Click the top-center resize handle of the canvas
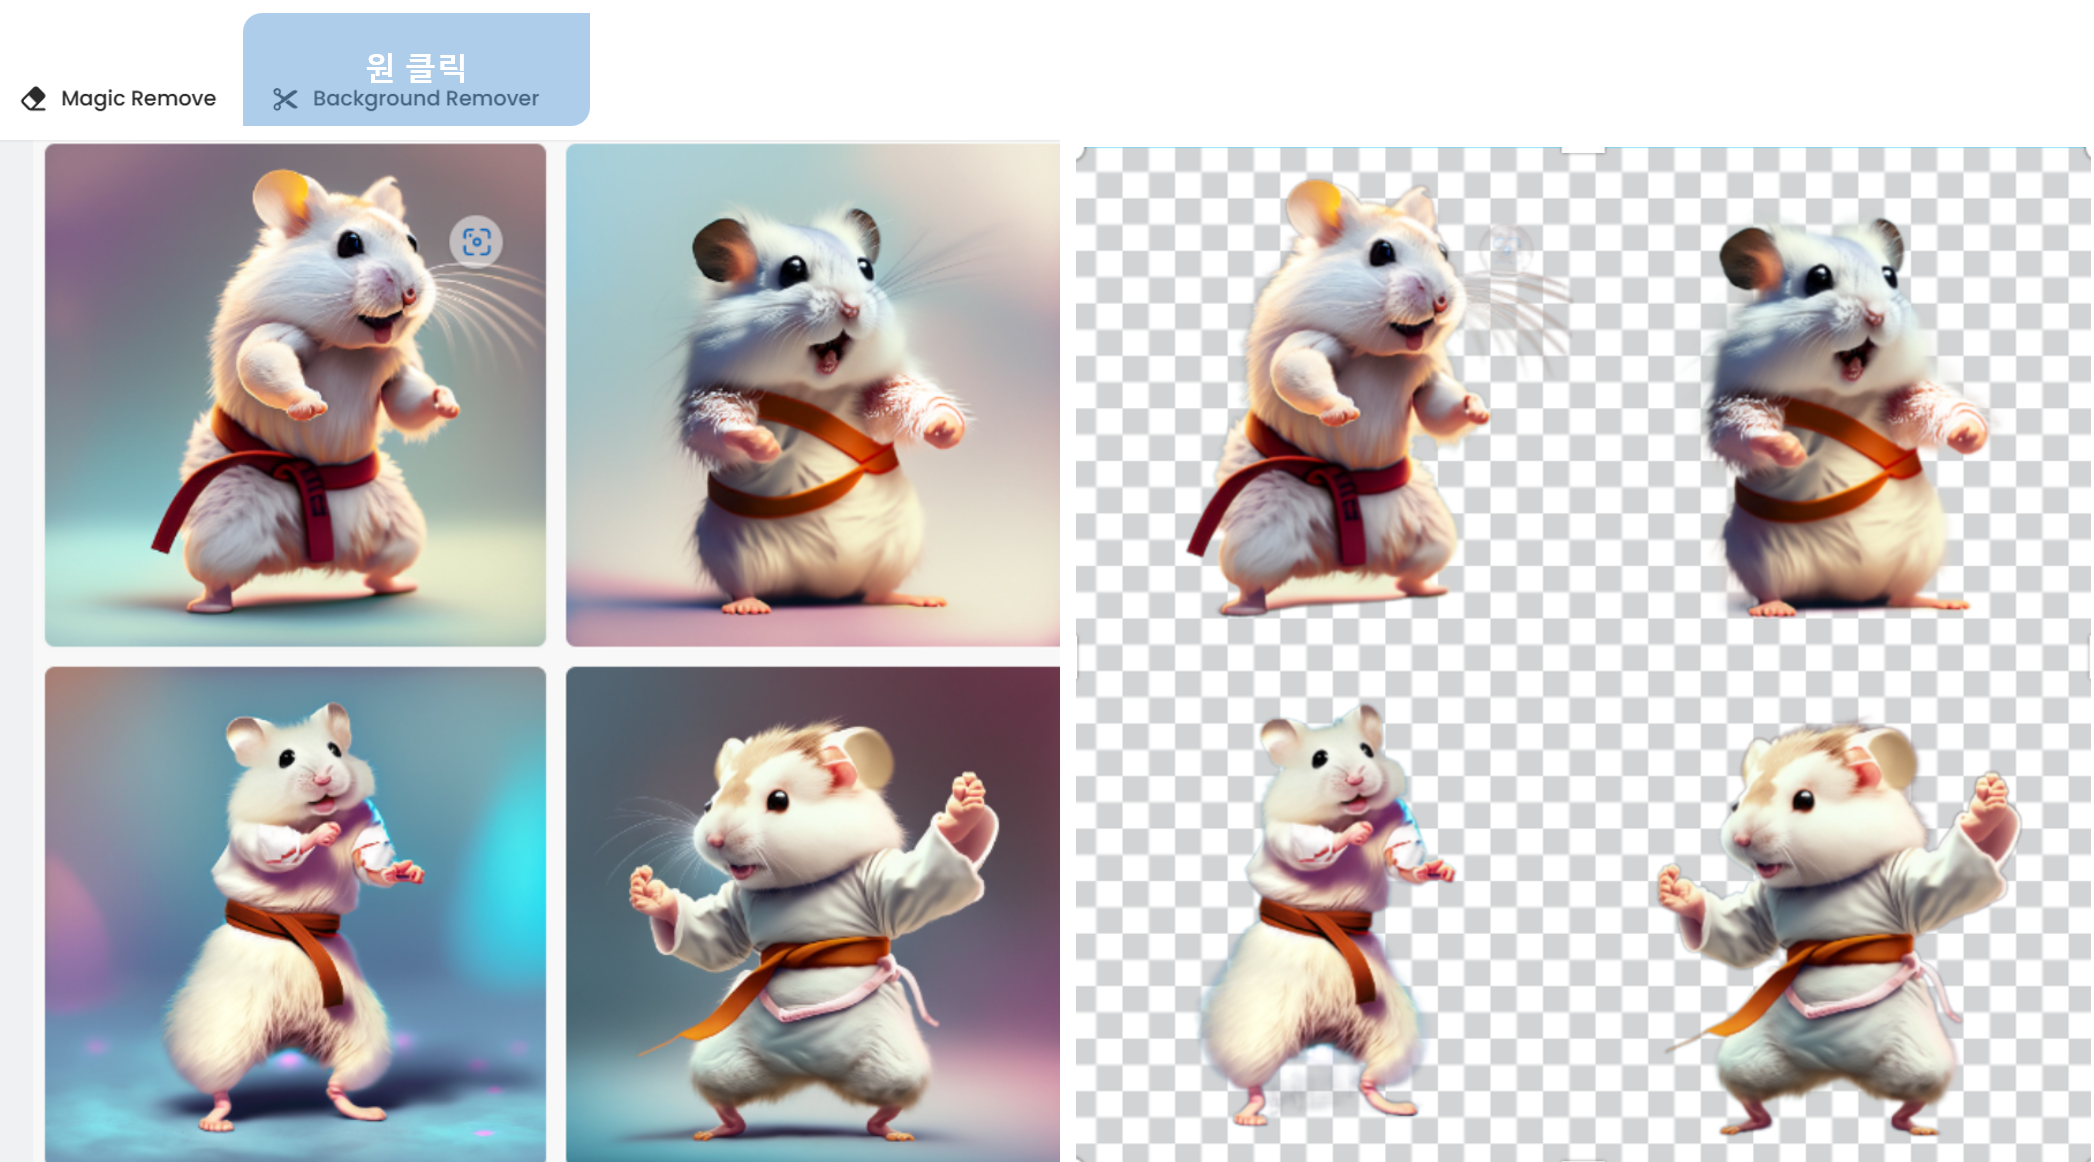2094x1162 pixels. [x=1583, y=150]
